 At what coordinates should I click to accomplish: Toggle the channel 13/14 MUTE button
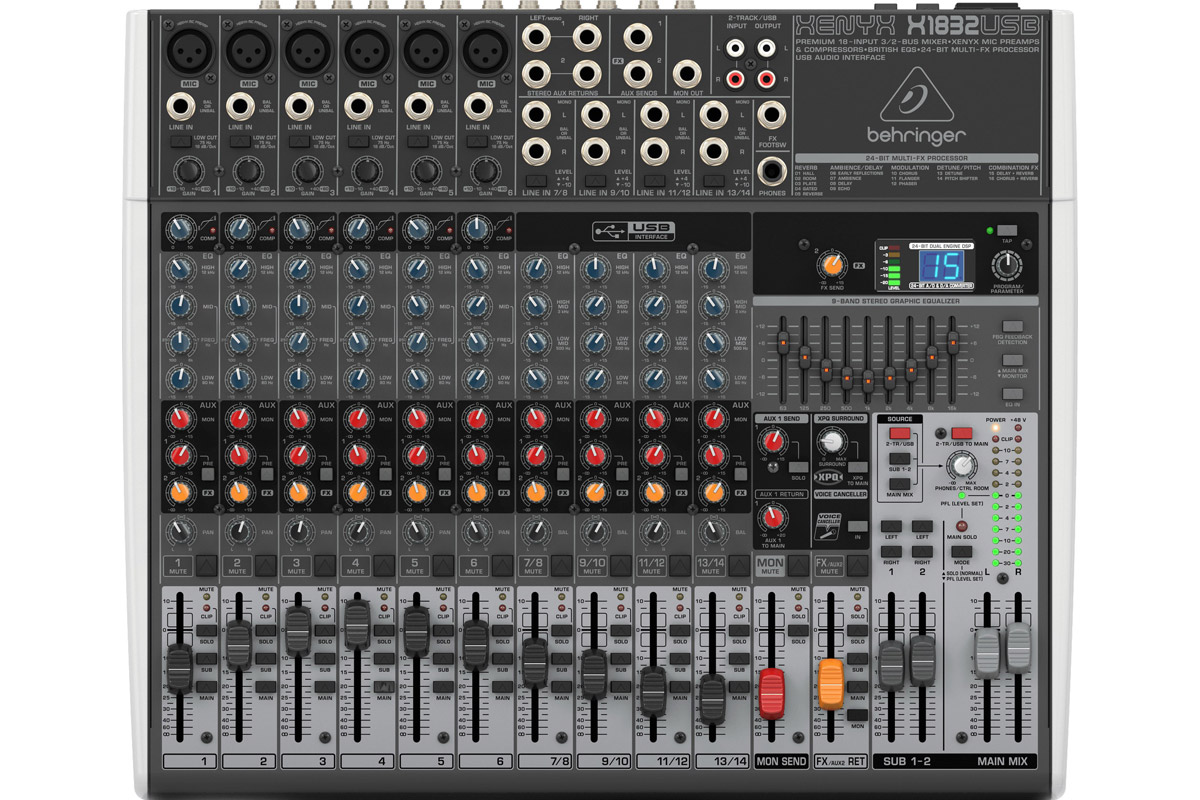pos(739,567)
